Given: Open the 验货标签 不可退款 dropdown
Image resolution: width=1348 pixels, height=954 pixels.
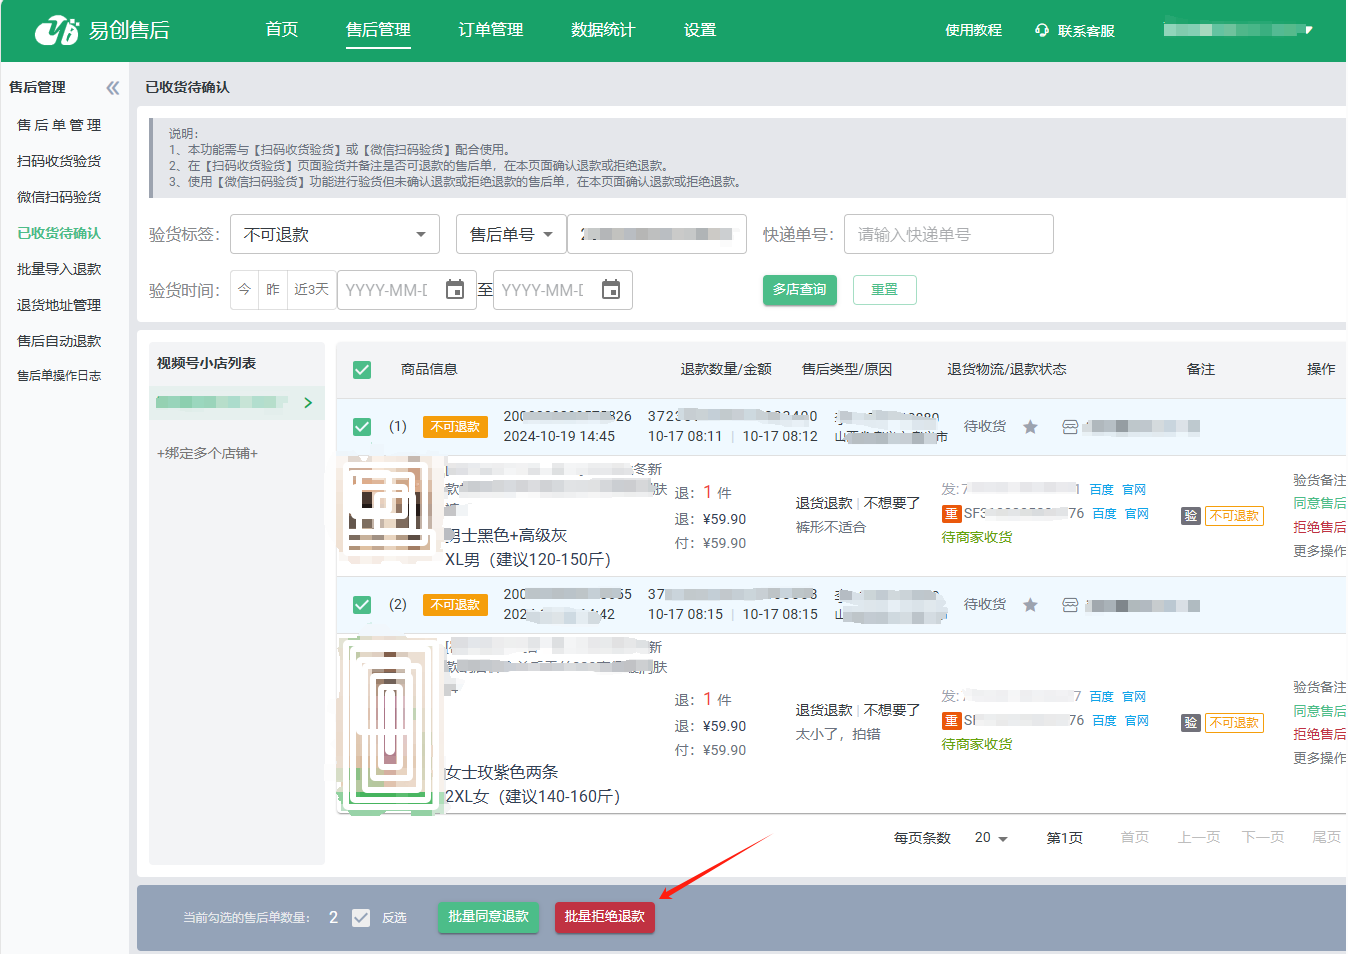Looking at the screenshot, I should tap(334, 235).
